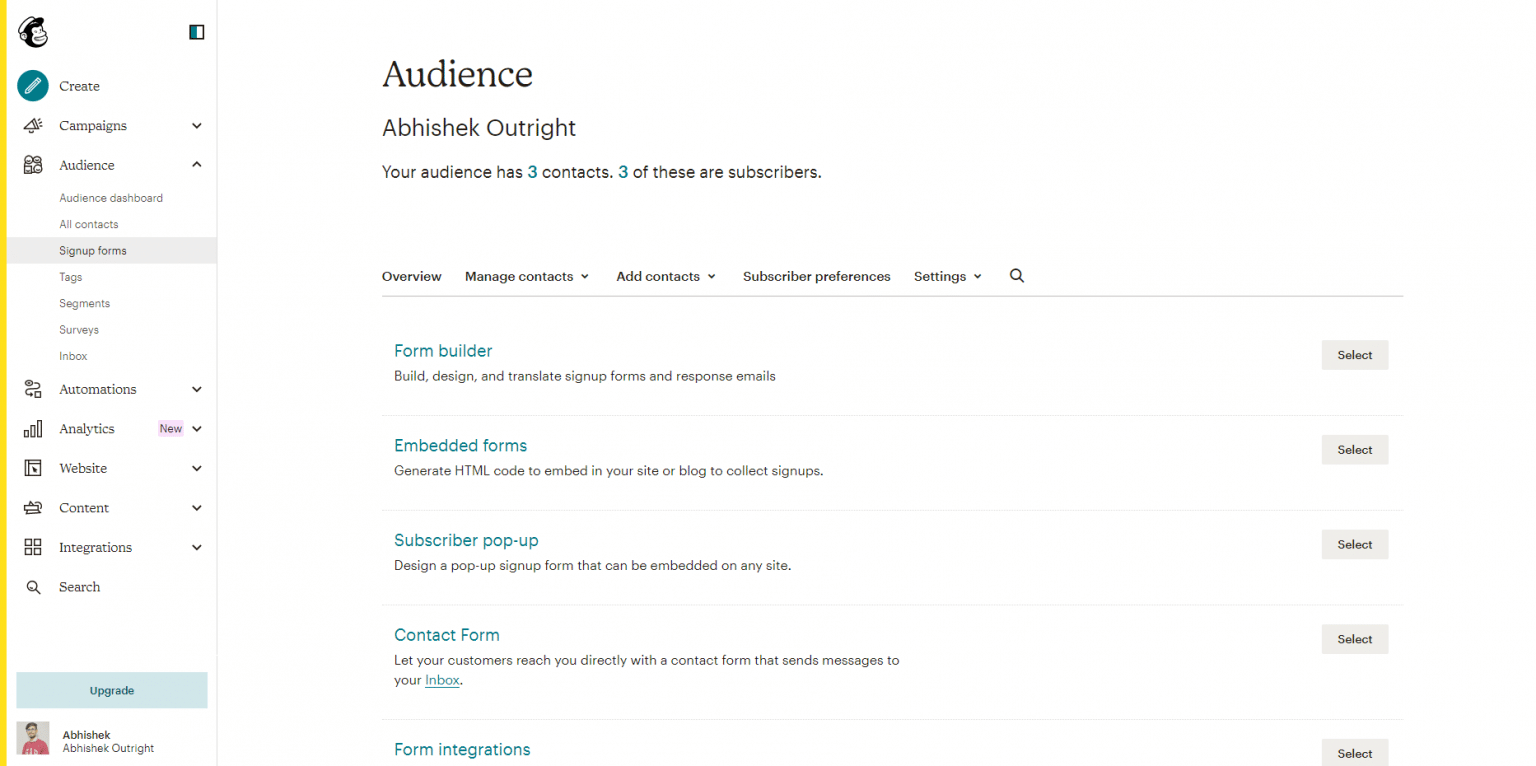Open the Website sidebar icon
Image resolution: width=1536 pixels, height=766 pixels.
coord(33,468)
